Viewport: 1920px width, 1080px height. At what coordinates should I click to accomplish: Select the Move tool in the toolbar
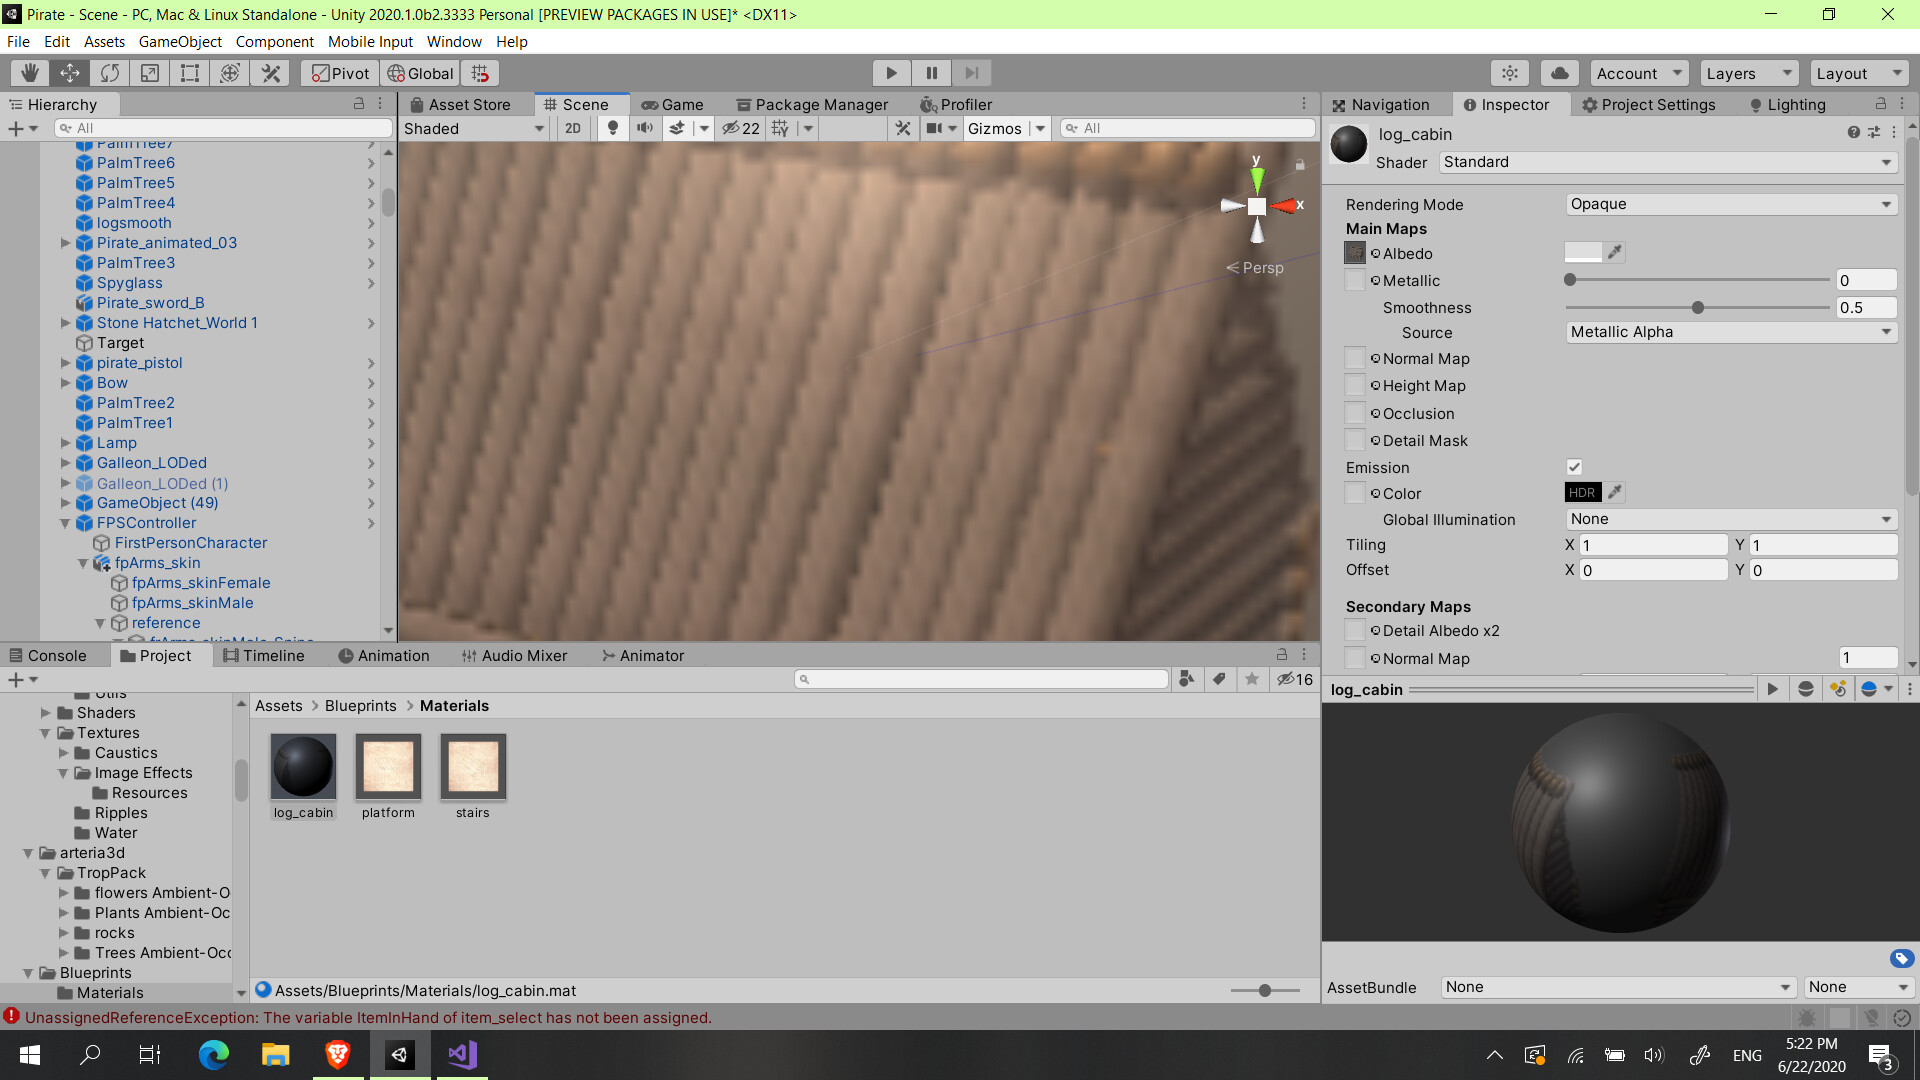point(69,72)
